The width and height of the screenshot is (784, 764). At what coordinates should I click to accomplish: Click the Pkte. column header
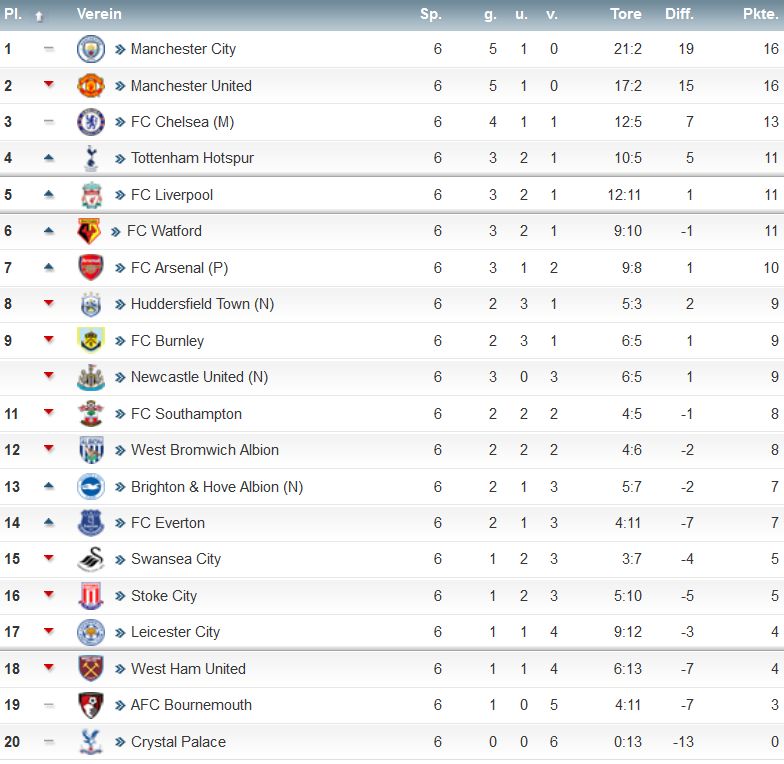click(x=760, y=14)
